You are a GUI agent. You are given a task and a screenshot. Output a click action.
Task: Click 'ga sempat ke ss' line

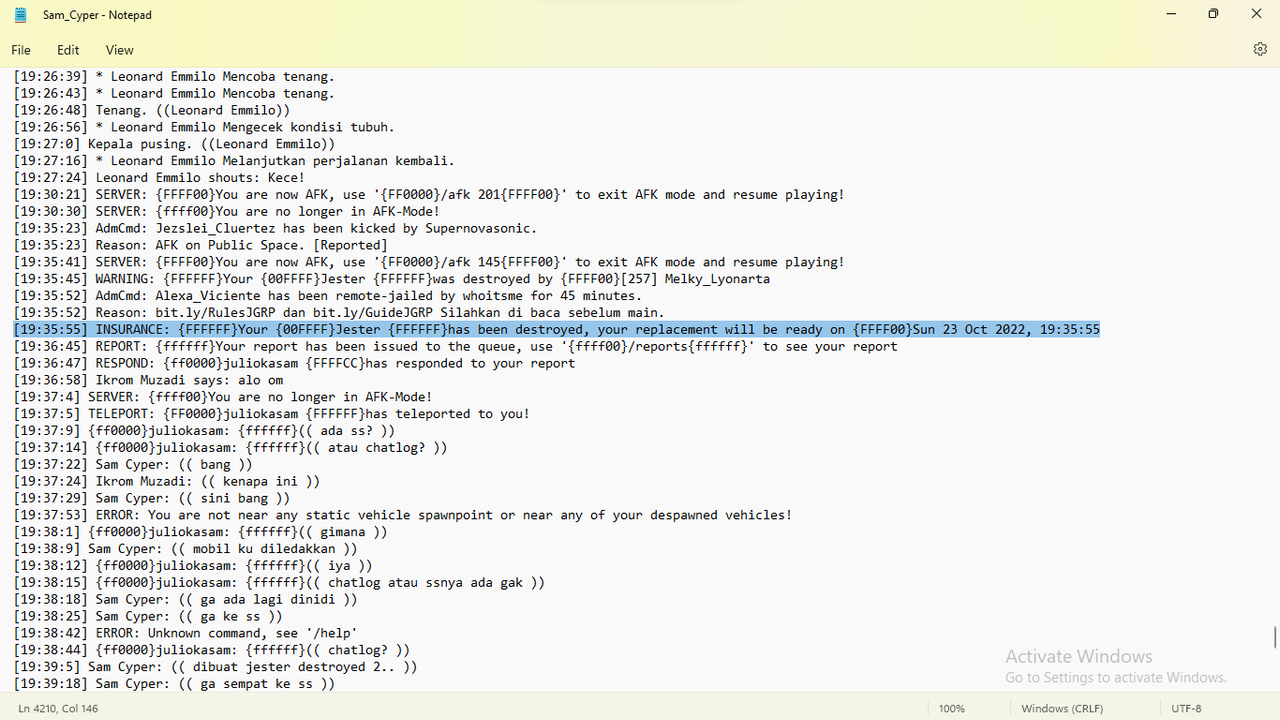click(175, 684)
